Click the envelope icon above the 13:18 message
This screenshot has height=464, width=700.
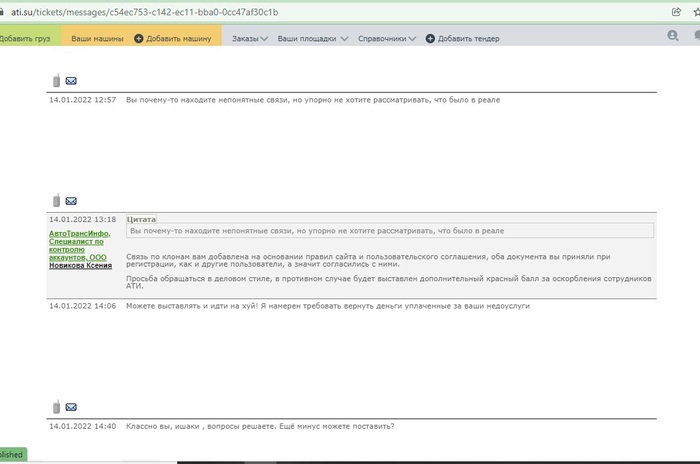[x=71, y=201]
